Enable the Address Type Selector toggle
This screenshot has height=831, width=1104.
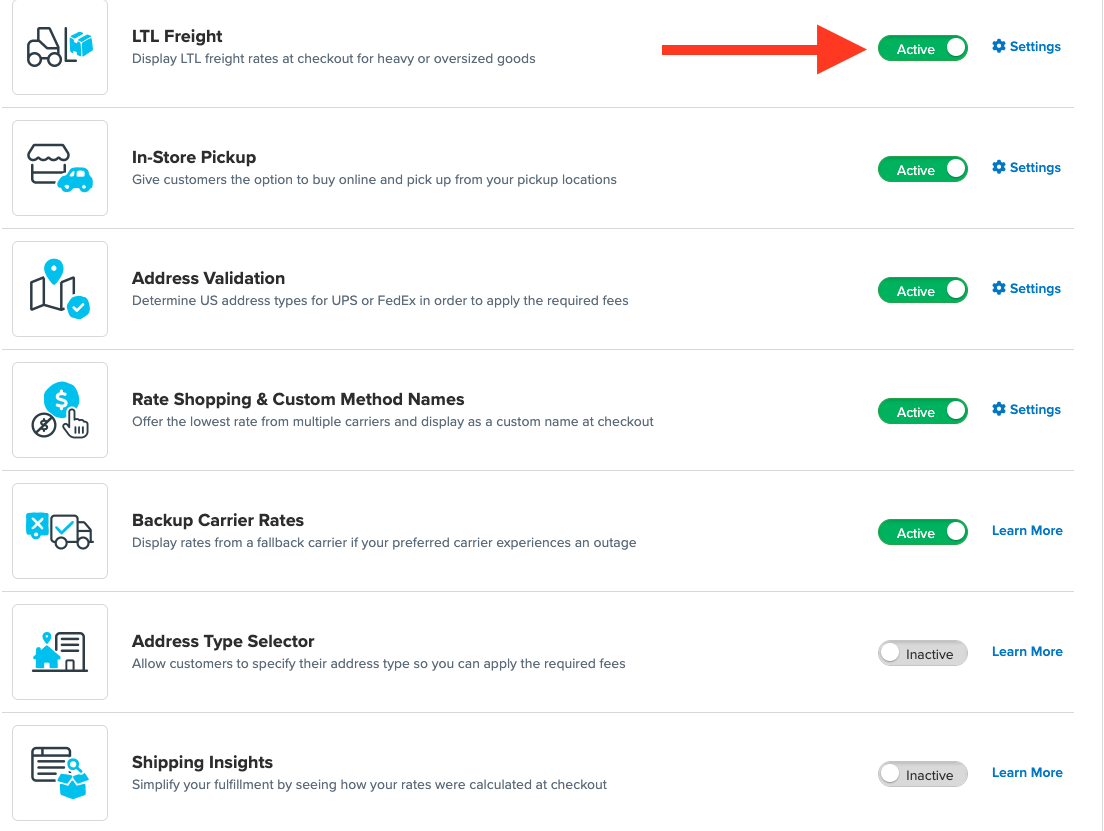(922, 654)
